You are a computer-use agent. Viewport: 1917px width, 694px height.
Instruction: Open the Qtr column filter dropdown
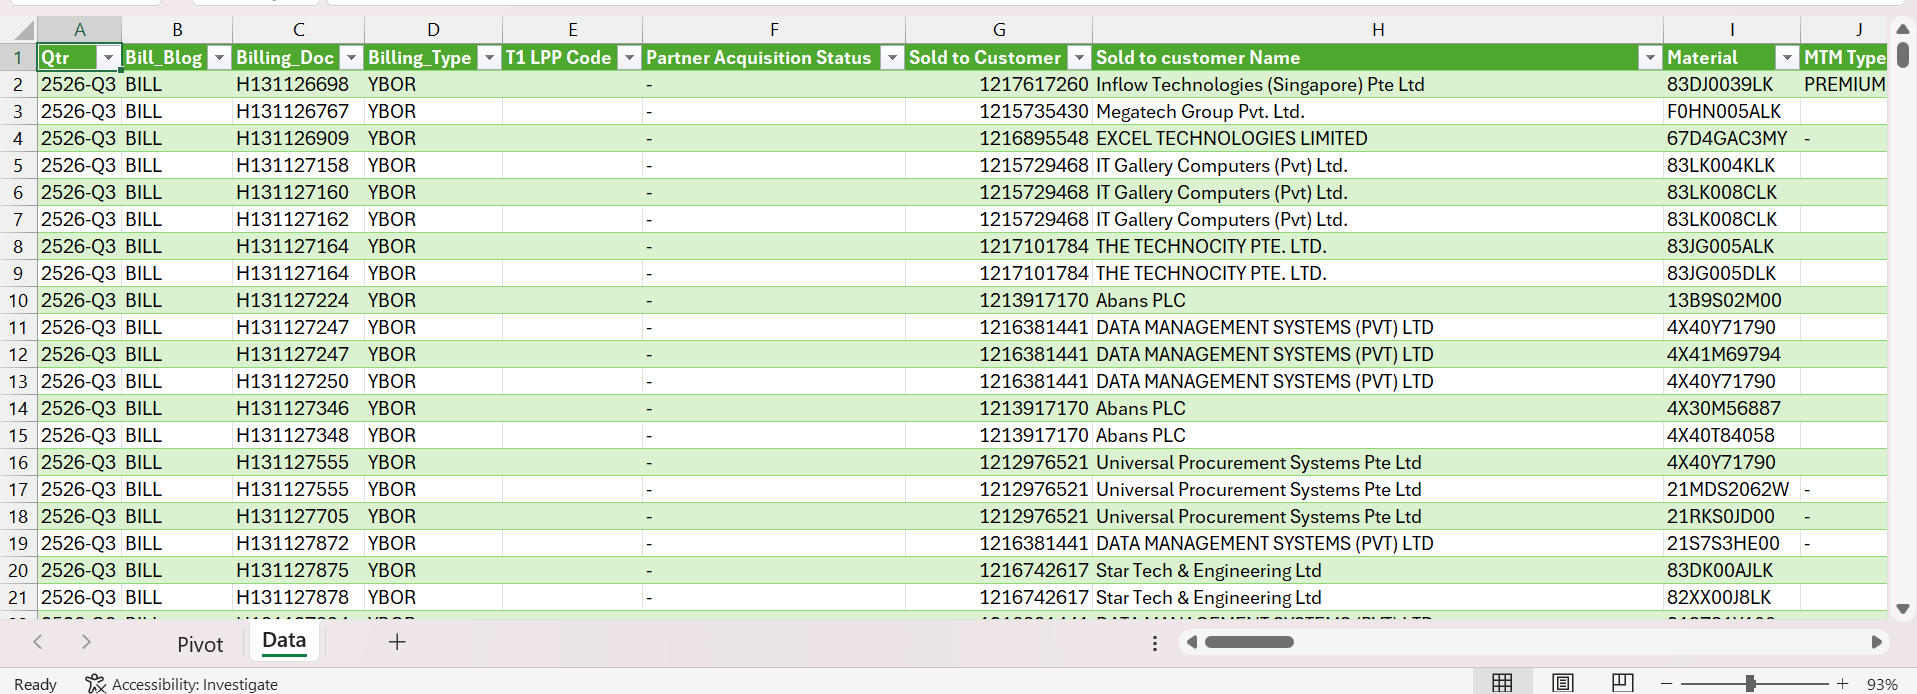(108, 58)
